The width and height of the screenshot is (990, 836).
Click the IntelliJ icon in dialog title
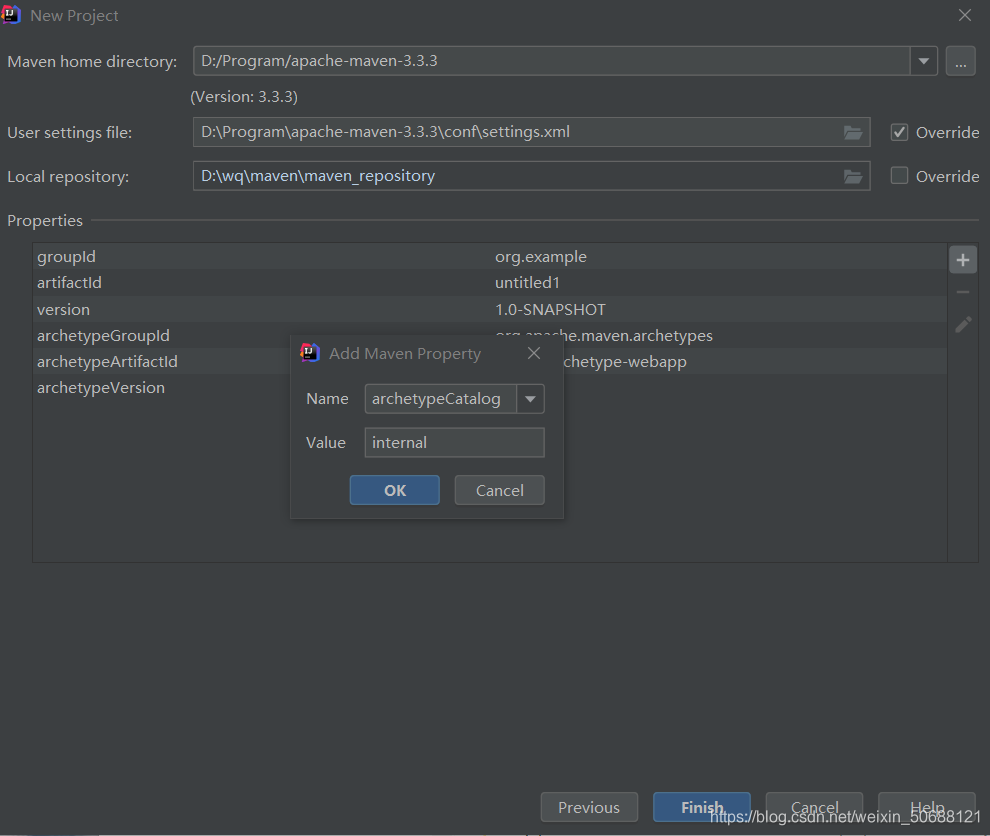310,353
